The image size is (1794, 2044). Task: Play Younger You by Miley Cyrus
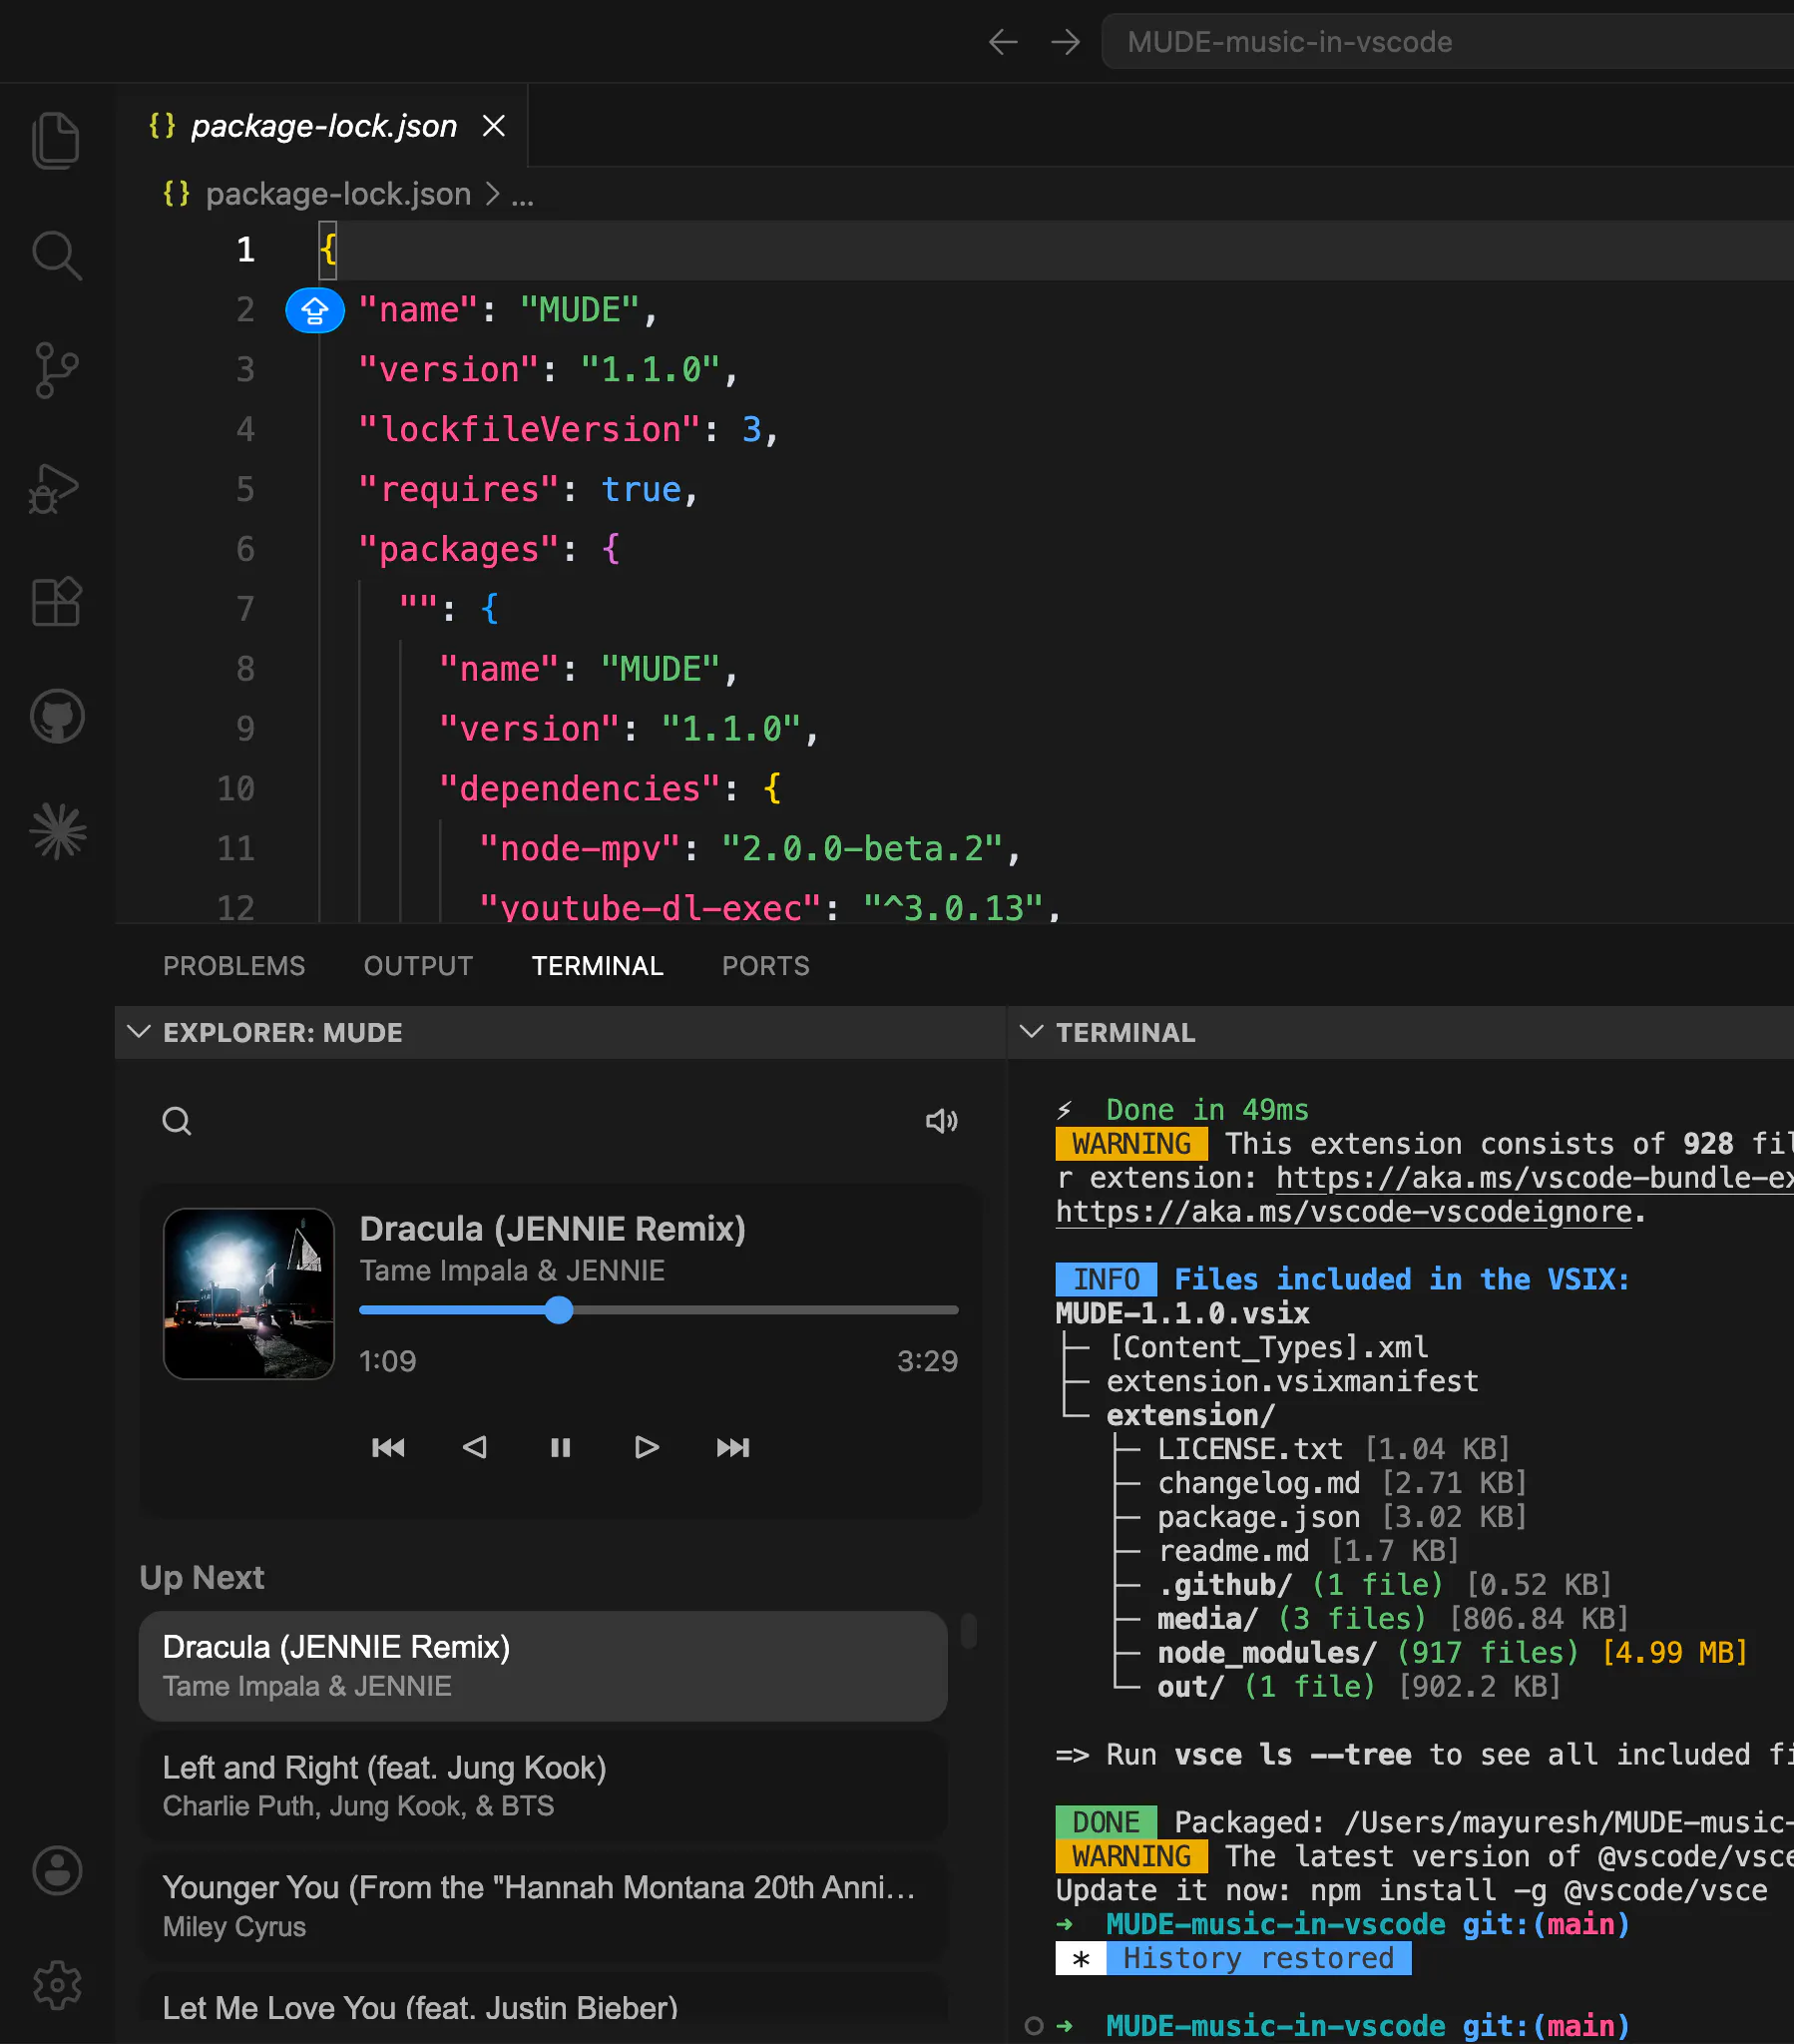543,1906
